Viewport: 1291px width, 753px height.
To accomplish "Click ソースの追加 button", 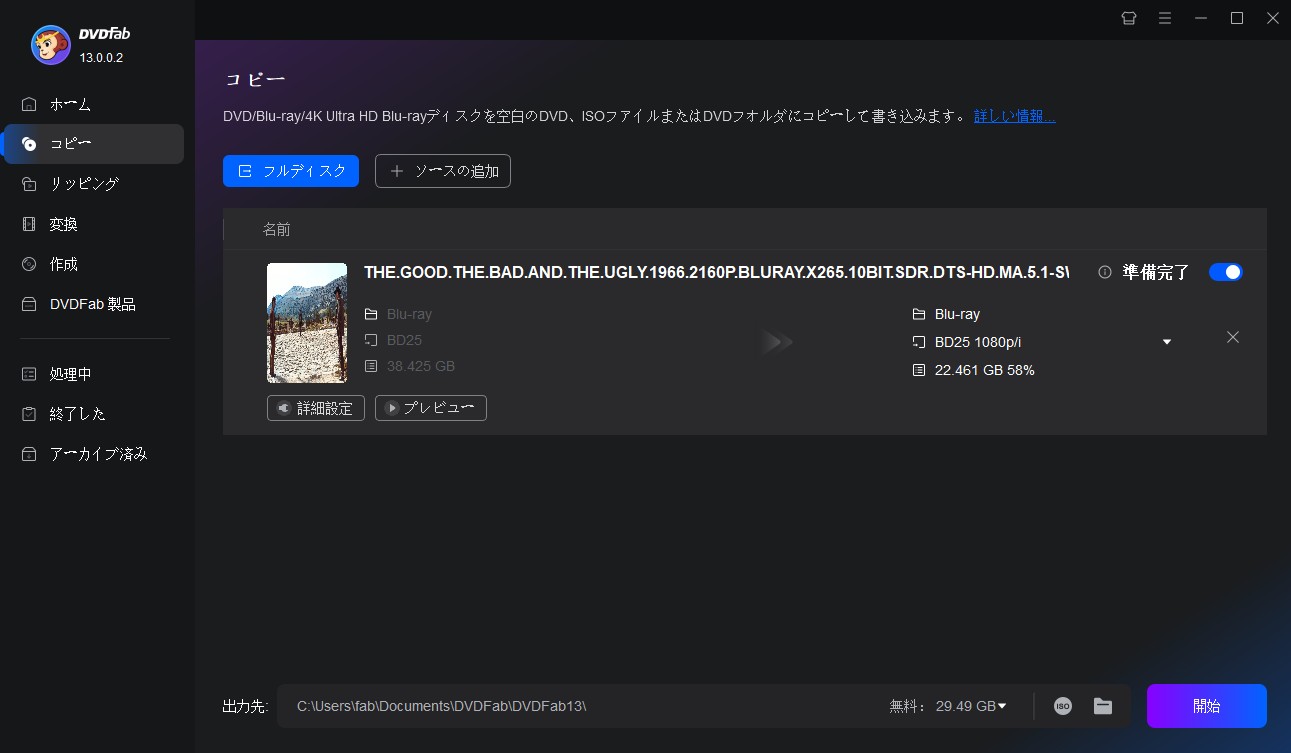I will coord(443,171).
